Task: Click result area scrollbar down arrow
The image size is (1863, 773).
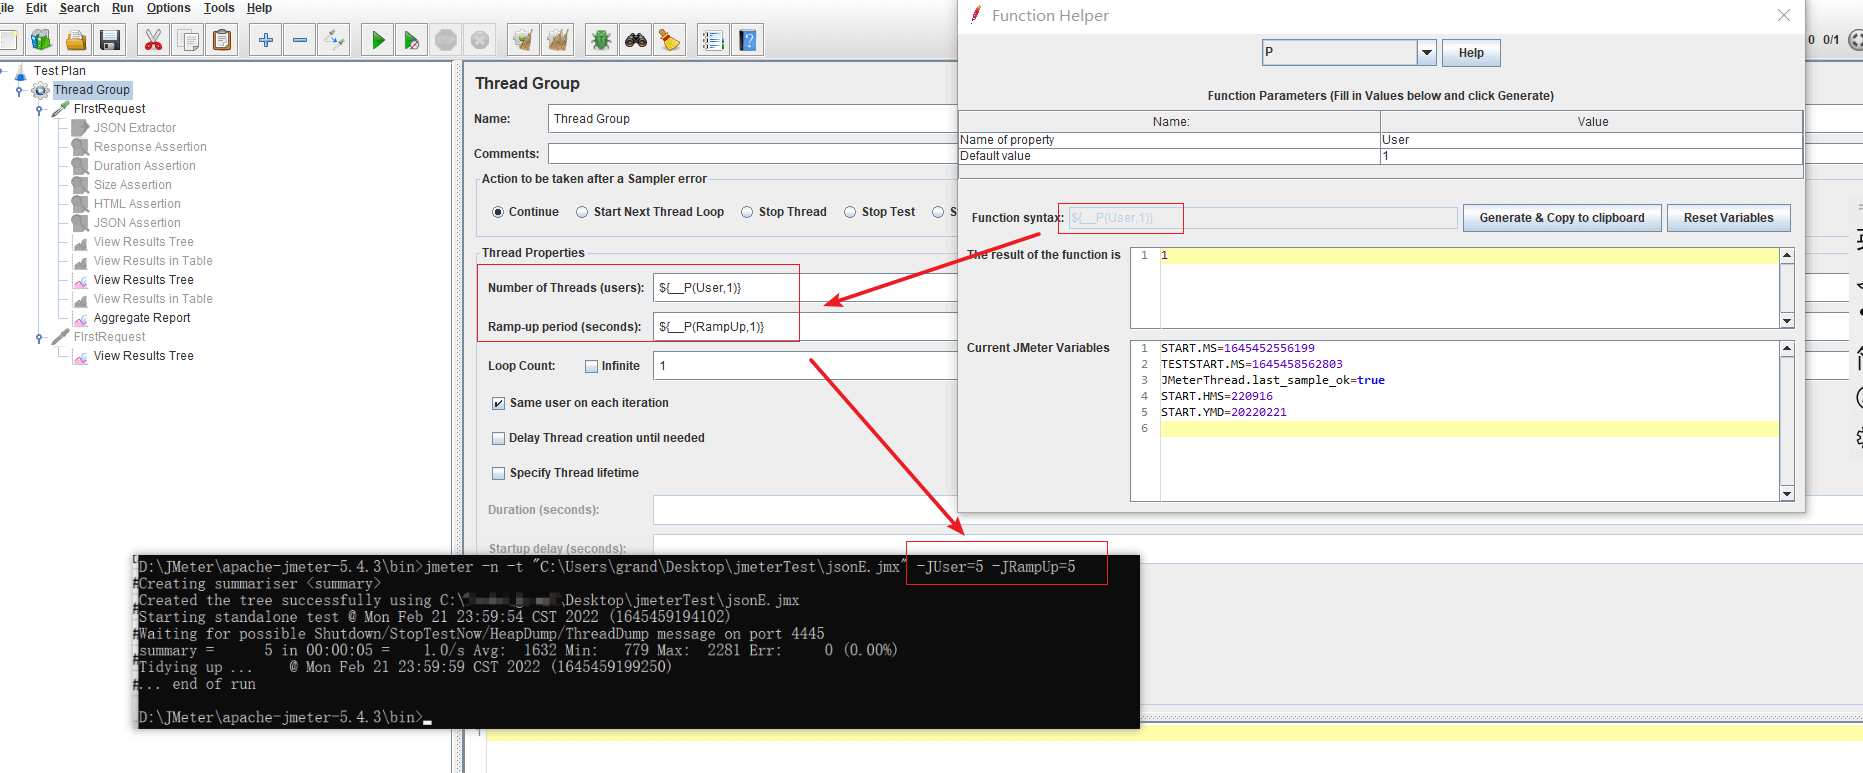Action: point(1787,321)
